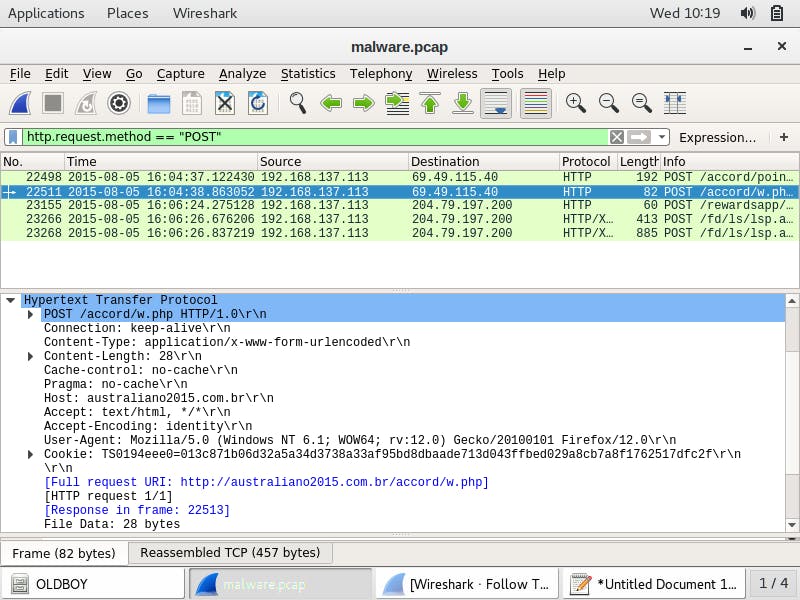This screenshot has height=600, width=800.
Task: Select packet number 22498
Action: pos(399,177)
